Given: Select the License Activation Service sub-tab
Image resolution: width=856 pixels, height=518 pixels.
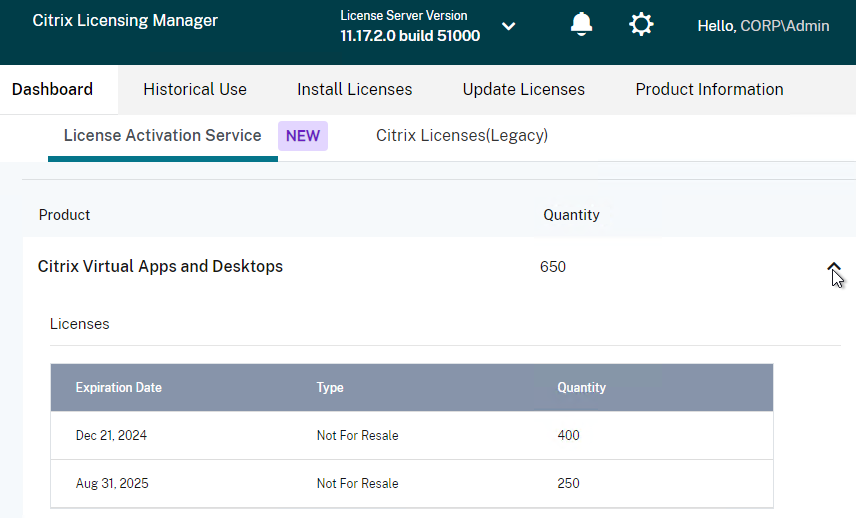Looking at the screenshot, I should point(163,135).
